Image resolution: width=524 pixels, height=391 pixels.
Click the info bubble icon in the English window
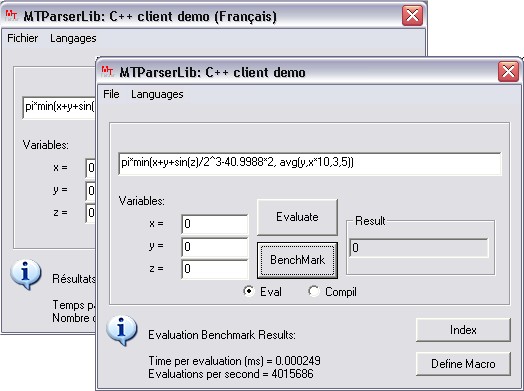point(122,330)
